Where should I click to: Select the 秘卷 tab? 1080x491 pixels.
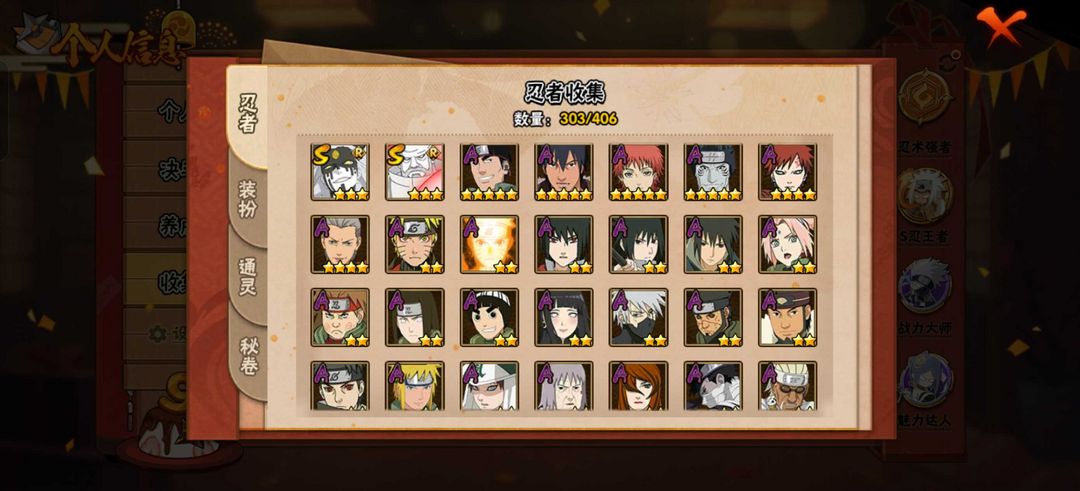point(248,355)
